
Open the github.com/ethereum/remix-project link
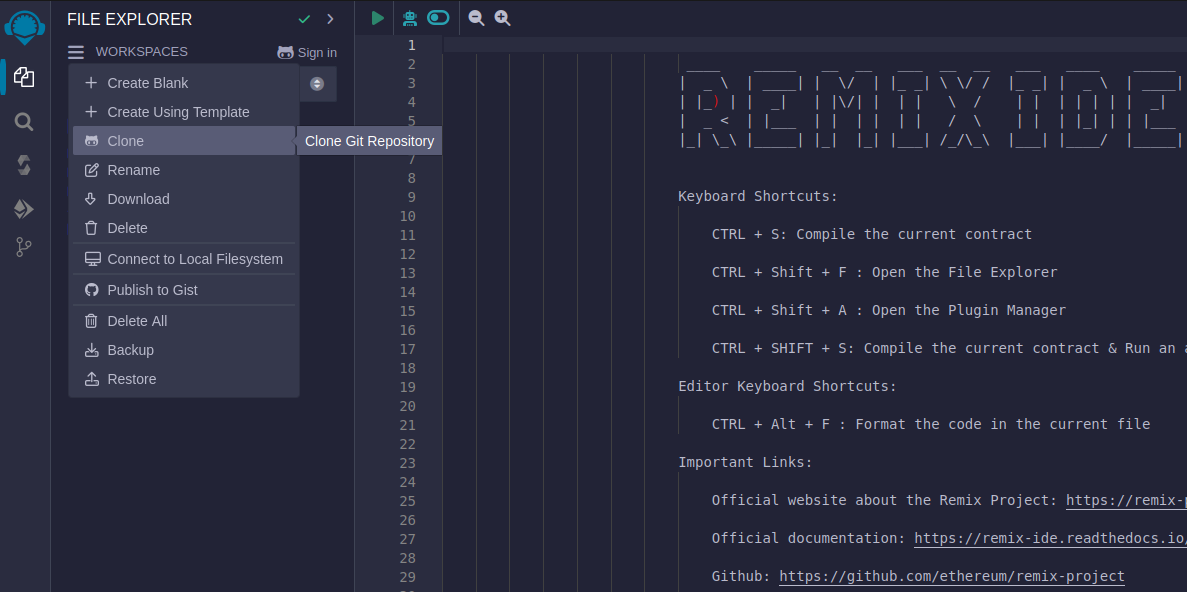pyautogui.click(x=951, y=576)
